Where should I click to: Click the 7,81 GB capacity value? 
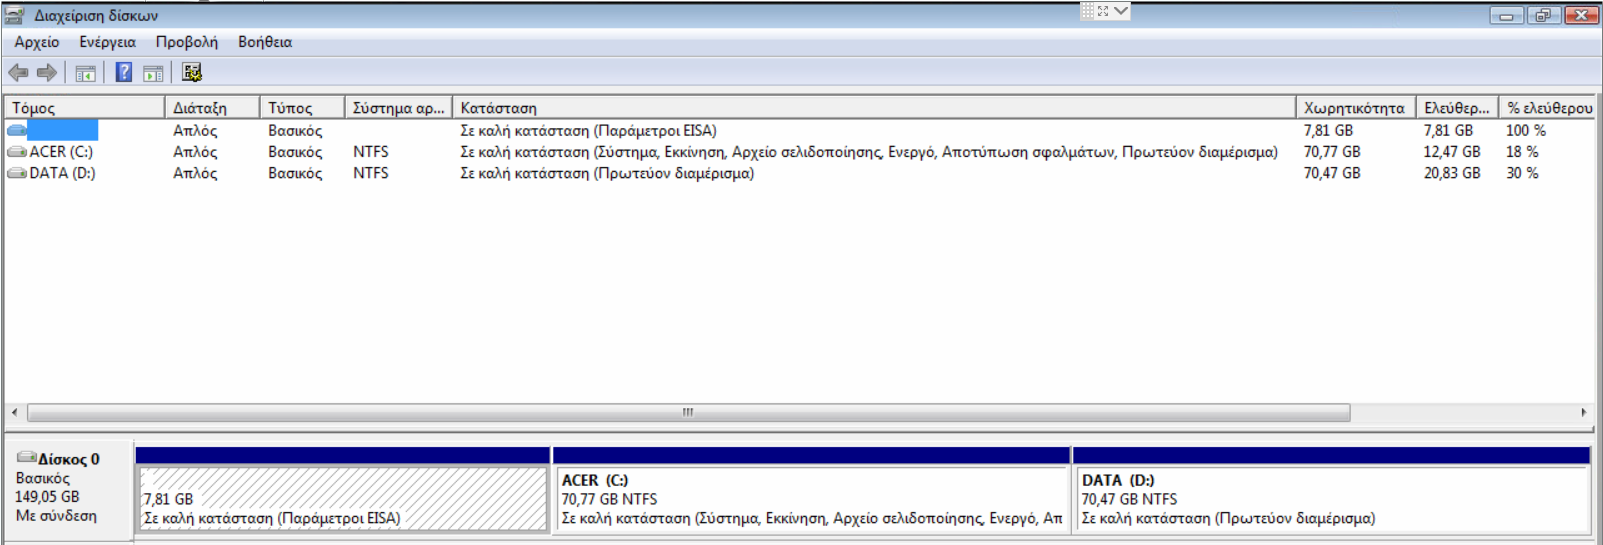(x=1328, y=130)
